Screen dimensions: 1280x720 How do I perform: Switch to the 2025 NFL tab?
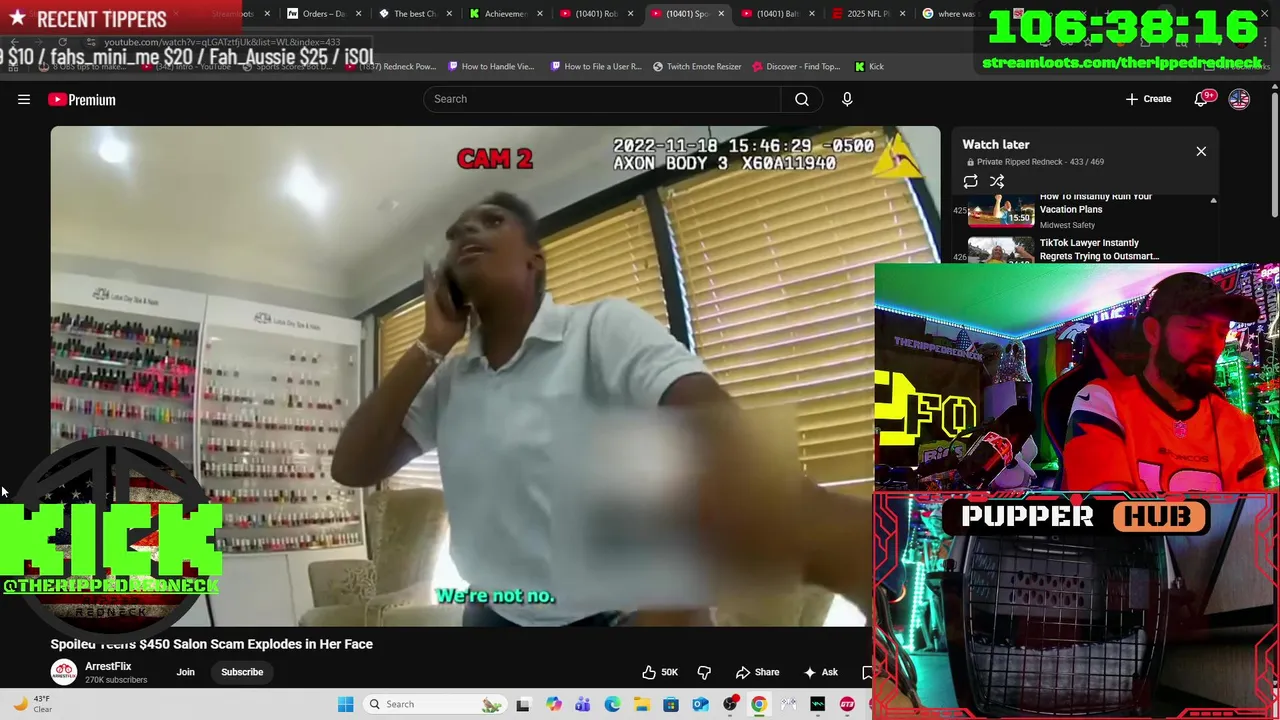pos(868,14)
